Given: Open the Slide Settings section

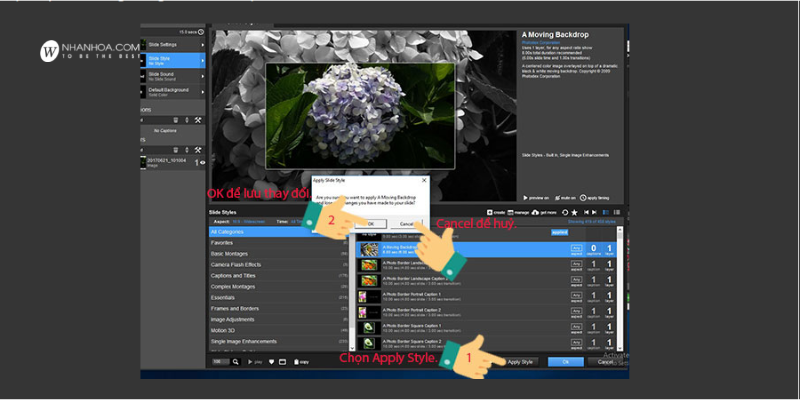Looking at the screenshot, I should (x=173, y=45).
